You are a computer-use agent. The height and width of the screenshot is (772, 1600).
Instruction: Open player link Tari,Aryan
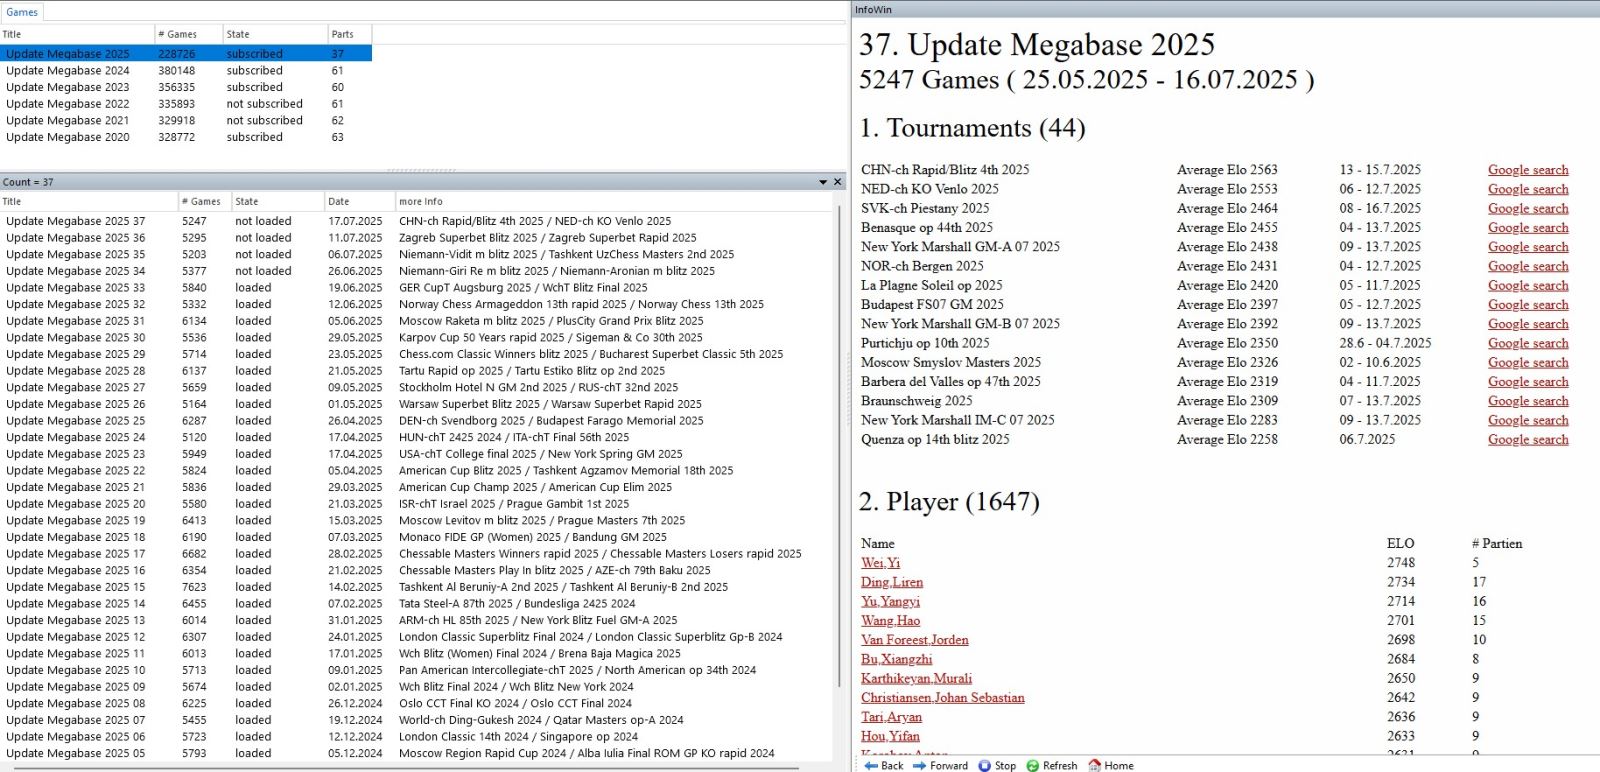(891, 717)
